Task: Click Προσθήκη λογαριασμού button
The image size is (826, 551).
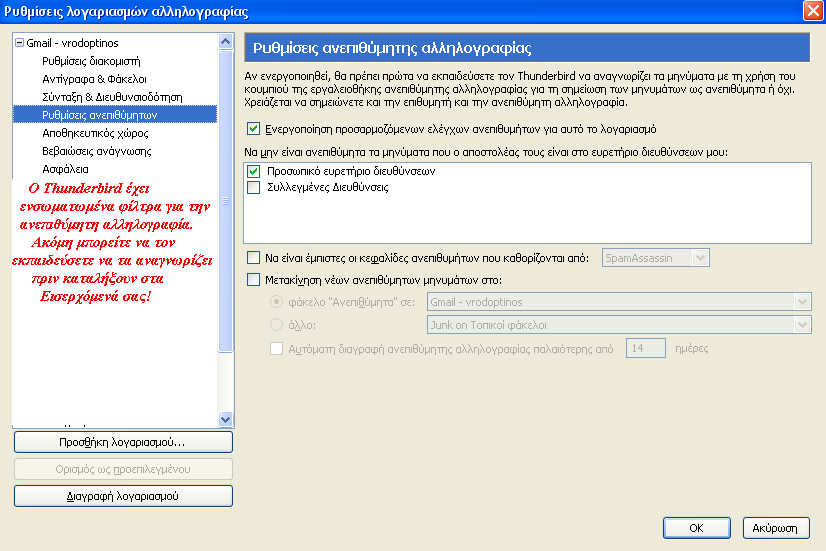Action: 123,442
